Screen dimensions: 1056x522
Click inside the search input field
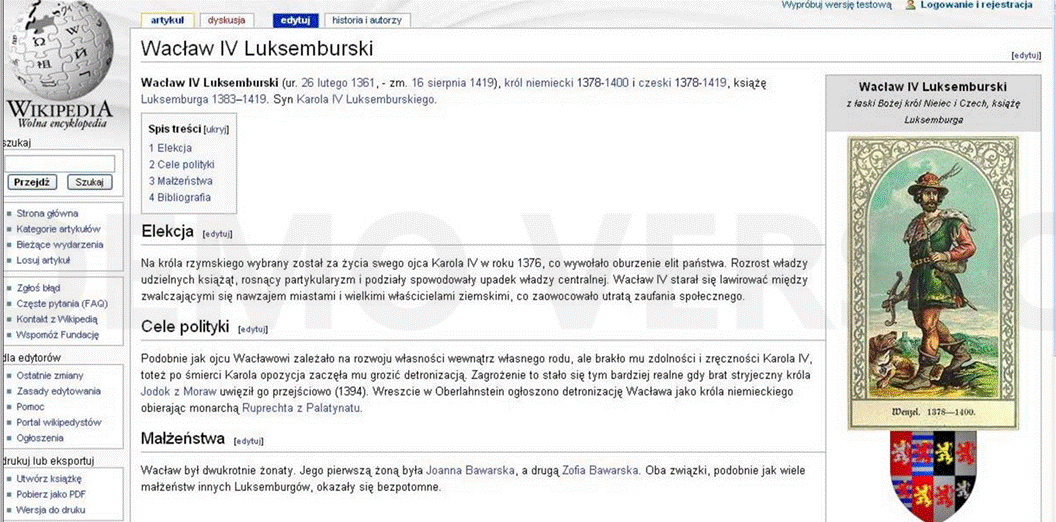[60, 164]
